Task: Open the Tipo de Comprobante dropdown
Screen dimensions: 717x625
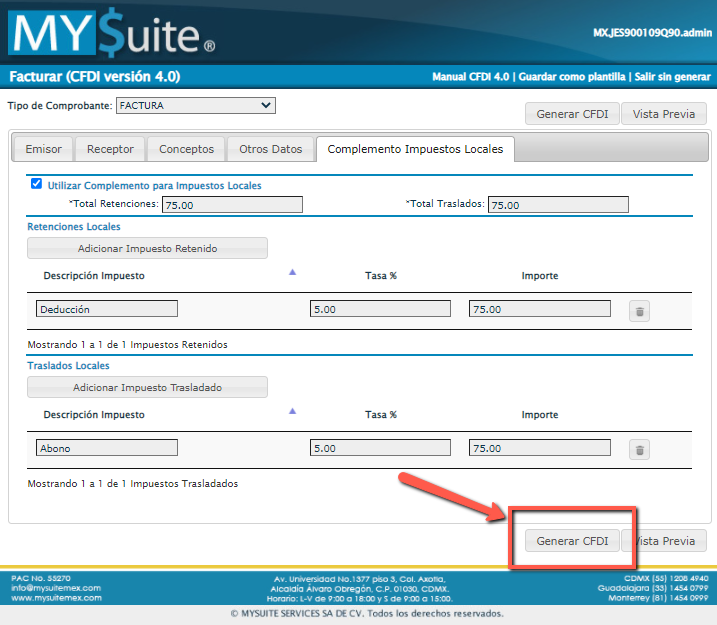Action: point(195,105)
